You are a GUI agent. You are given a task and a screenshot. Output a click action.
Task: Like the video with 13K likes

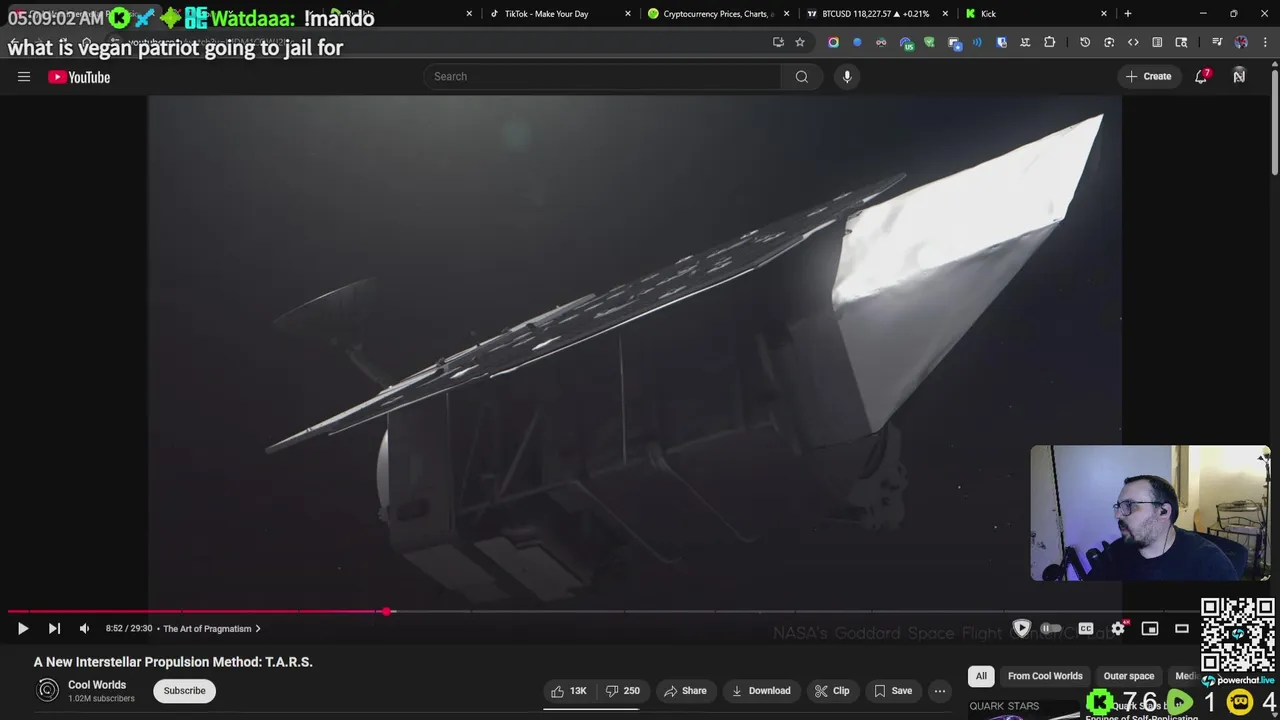pyautogui.click(x=569, y=691)
